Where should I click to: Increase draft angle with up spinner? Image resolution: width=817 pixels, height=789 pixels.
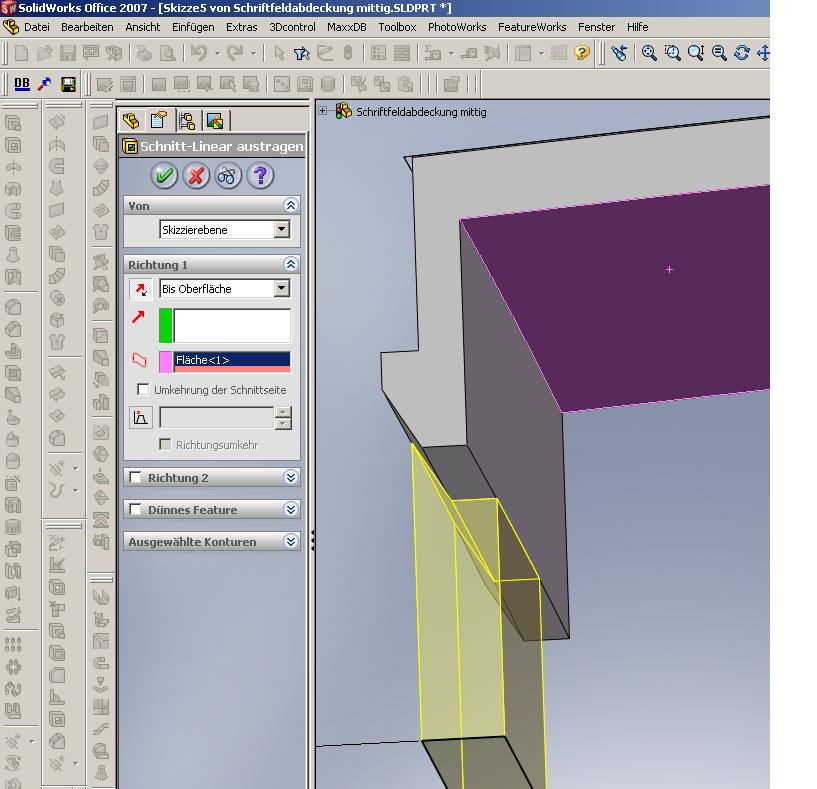click(x=283, y=412)
